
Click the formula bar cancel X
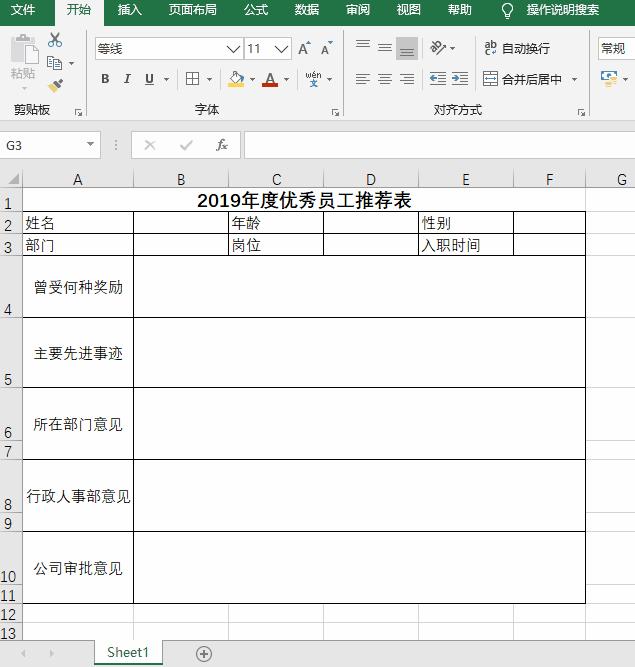[150, 145]
